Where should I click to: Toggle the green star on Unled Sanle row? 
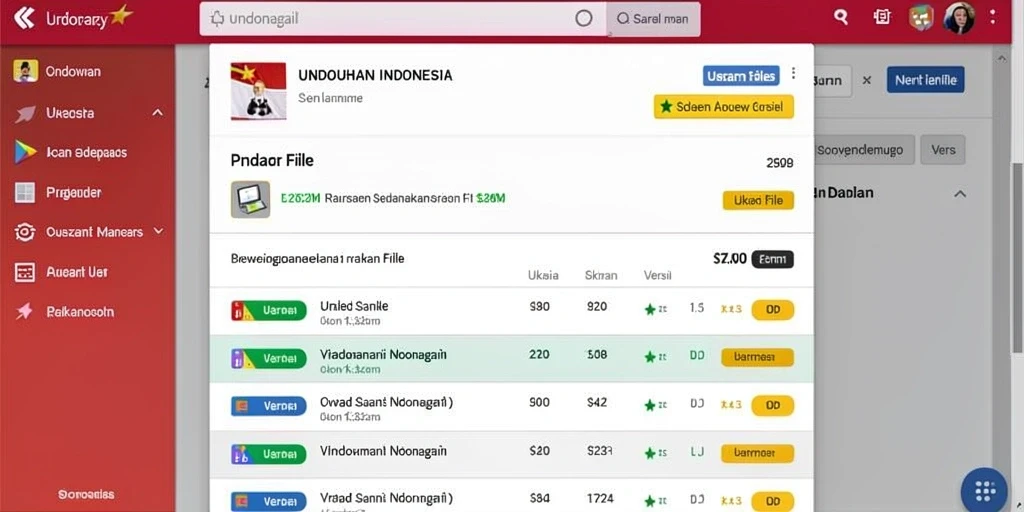650,310
